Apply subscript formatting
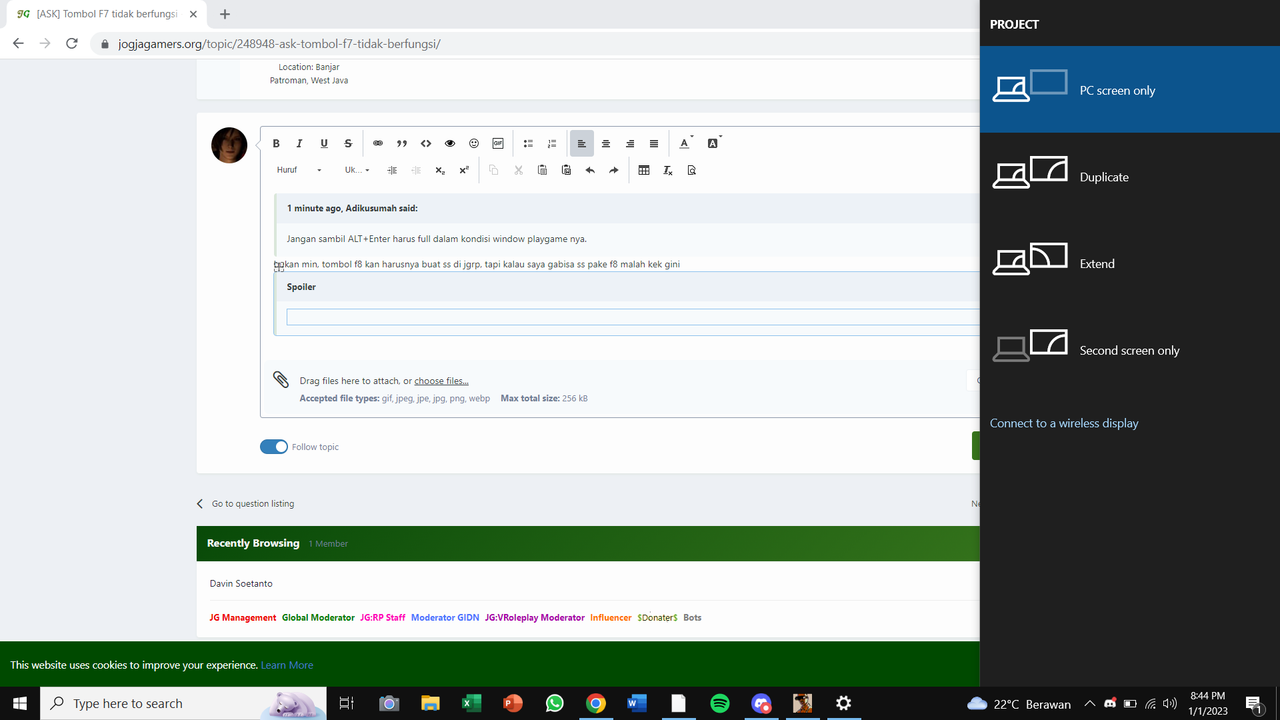Viewport: 1280px width, 720px height. click(440, 170)
